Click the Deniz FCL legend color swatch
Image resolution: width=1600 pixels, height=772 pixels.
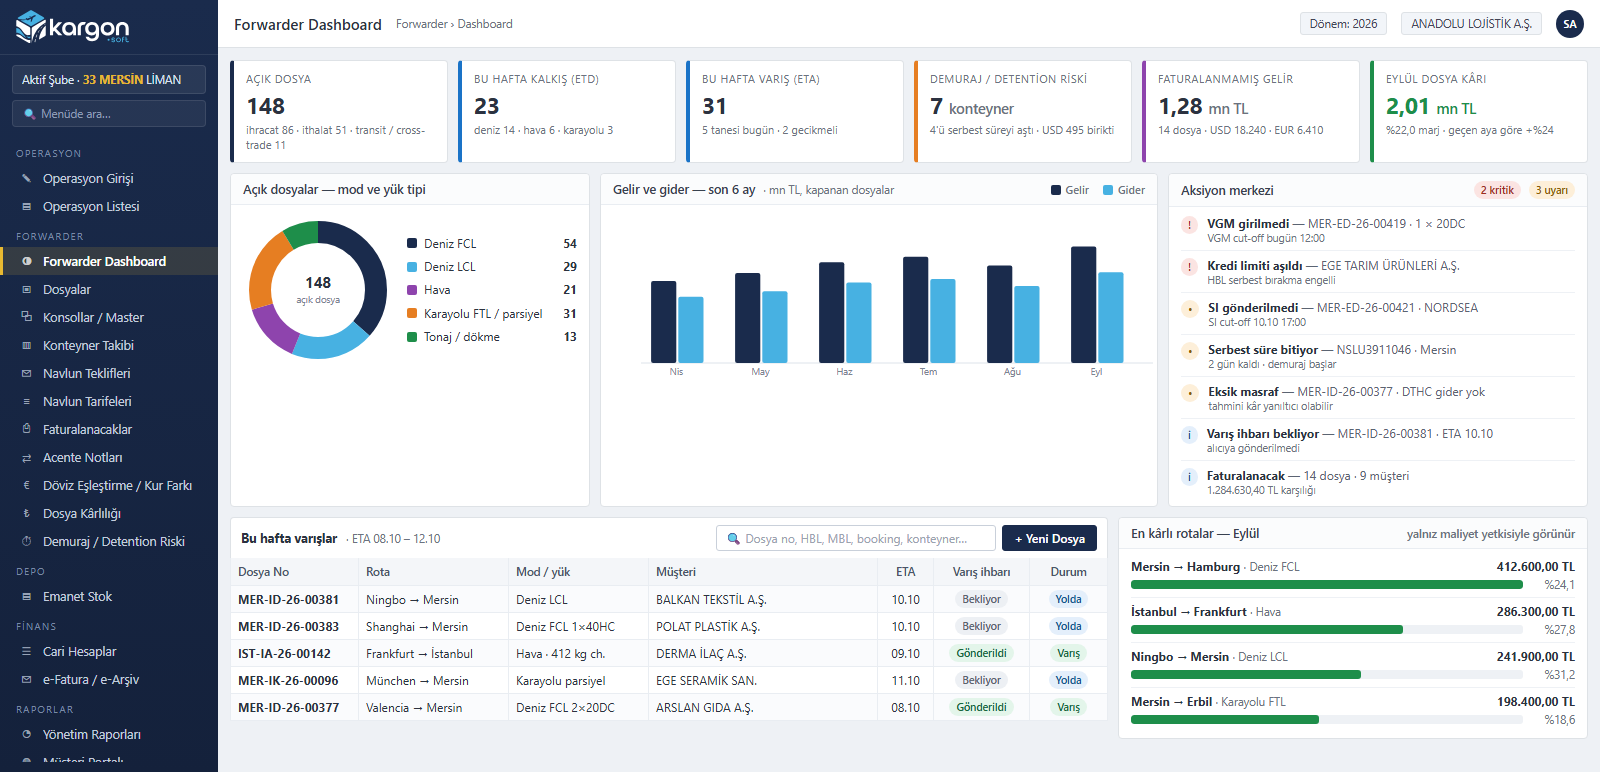pyautogui.click(x=412, y=244)
